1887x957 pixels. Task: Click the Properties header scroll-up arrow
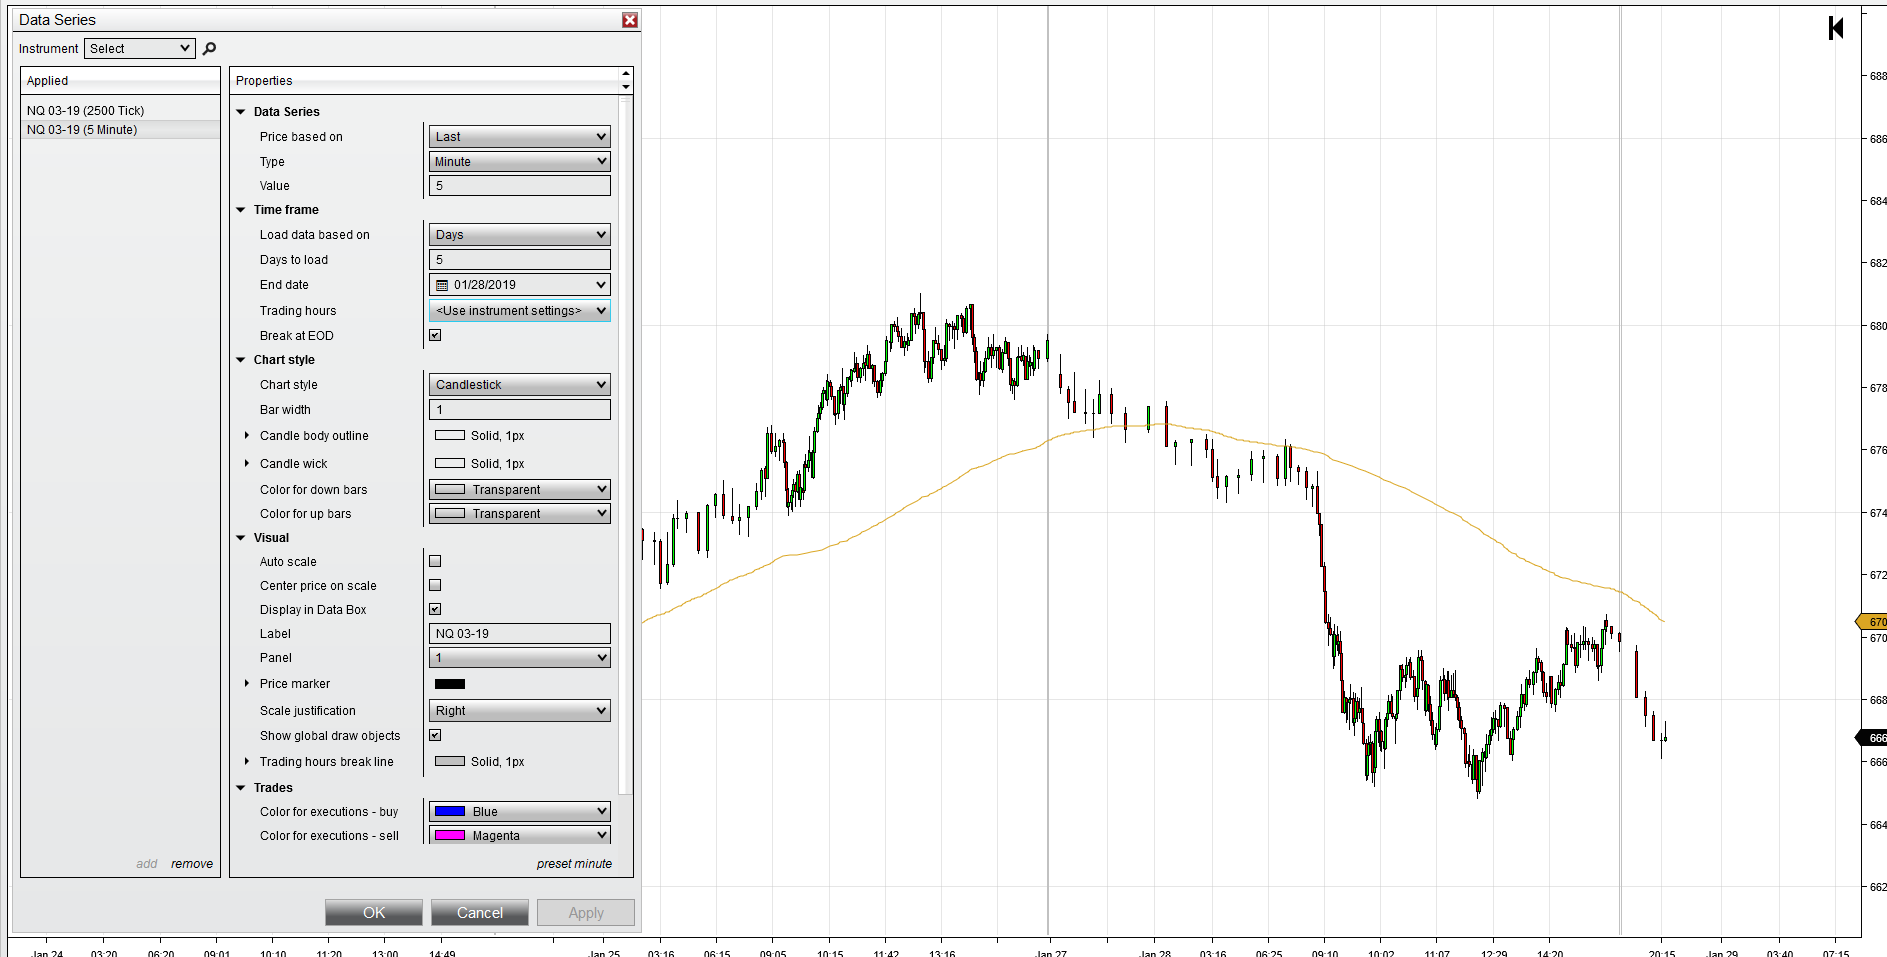tap(626, 74)
